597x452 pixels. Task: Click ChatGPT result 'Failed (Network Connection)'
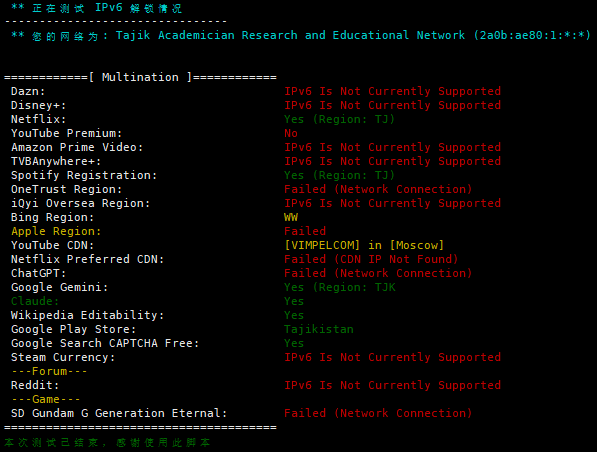point(378,273)
